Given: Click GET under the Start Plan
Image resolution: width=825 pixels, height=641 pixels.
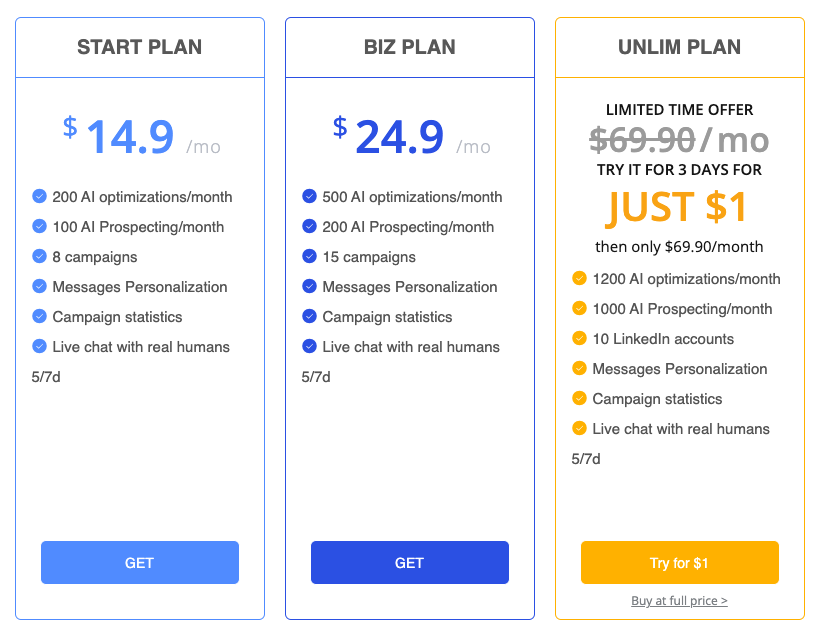Looking at the screenshot, I should tap(139, 562).
